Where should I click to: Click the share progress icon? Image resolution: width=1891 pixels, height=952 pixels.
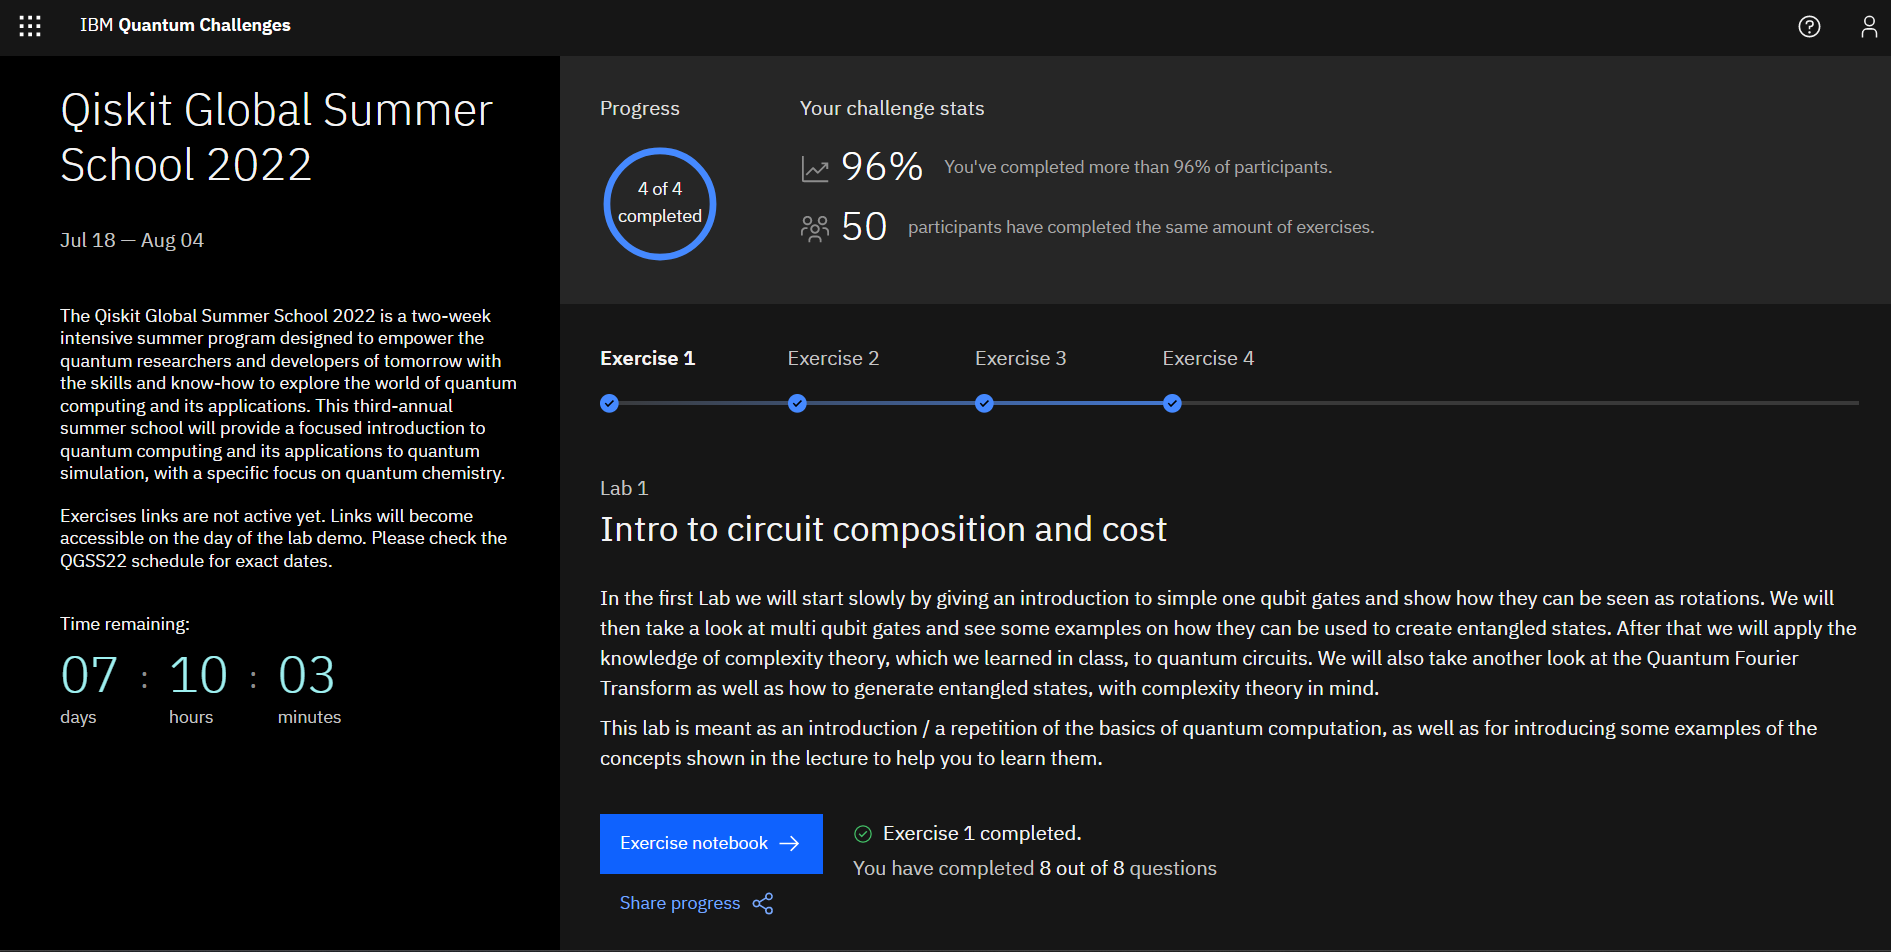coord(763,904)
